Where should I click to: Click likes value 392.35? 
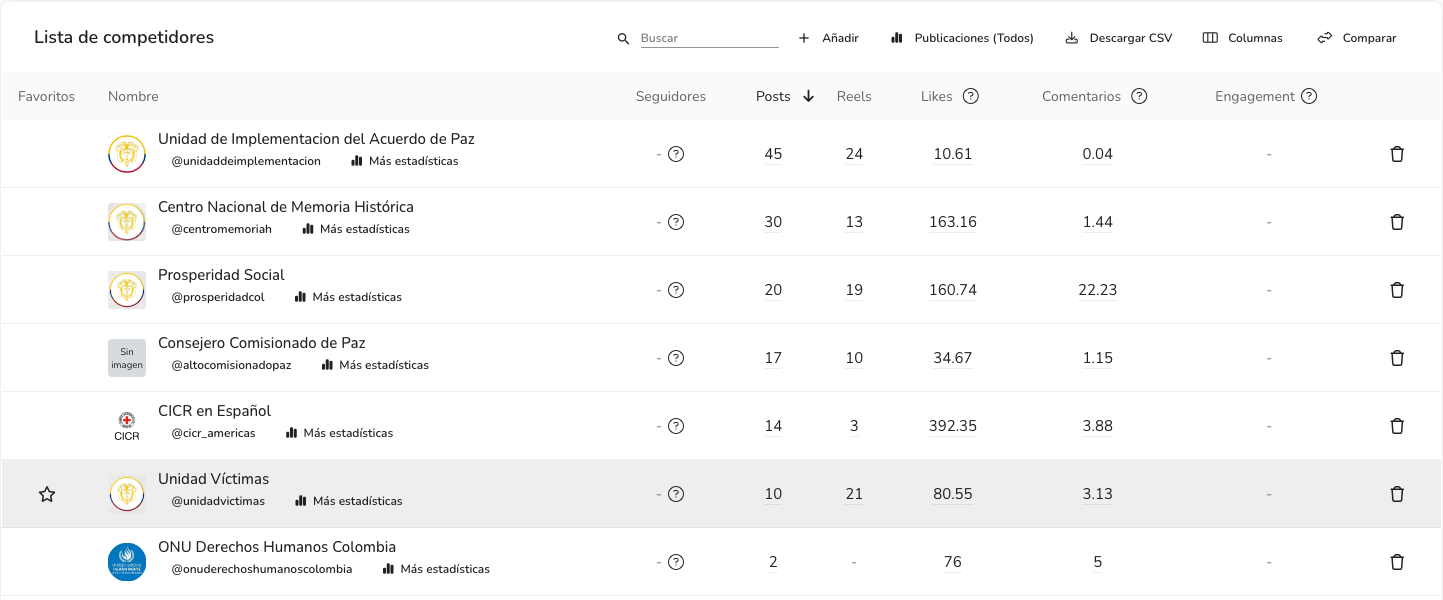[952, 426]
